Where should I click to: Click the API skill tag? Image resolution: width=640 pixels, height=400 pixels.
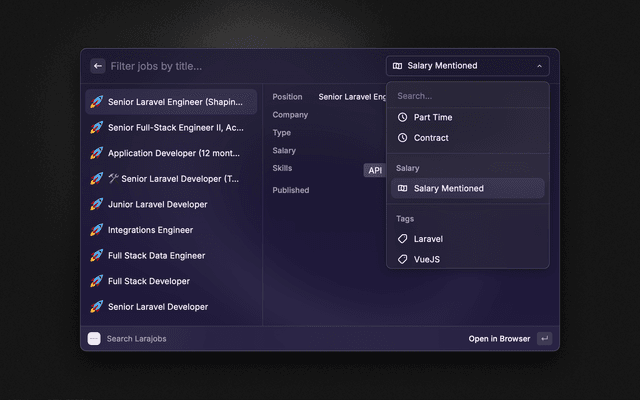[x=375, y=170]
